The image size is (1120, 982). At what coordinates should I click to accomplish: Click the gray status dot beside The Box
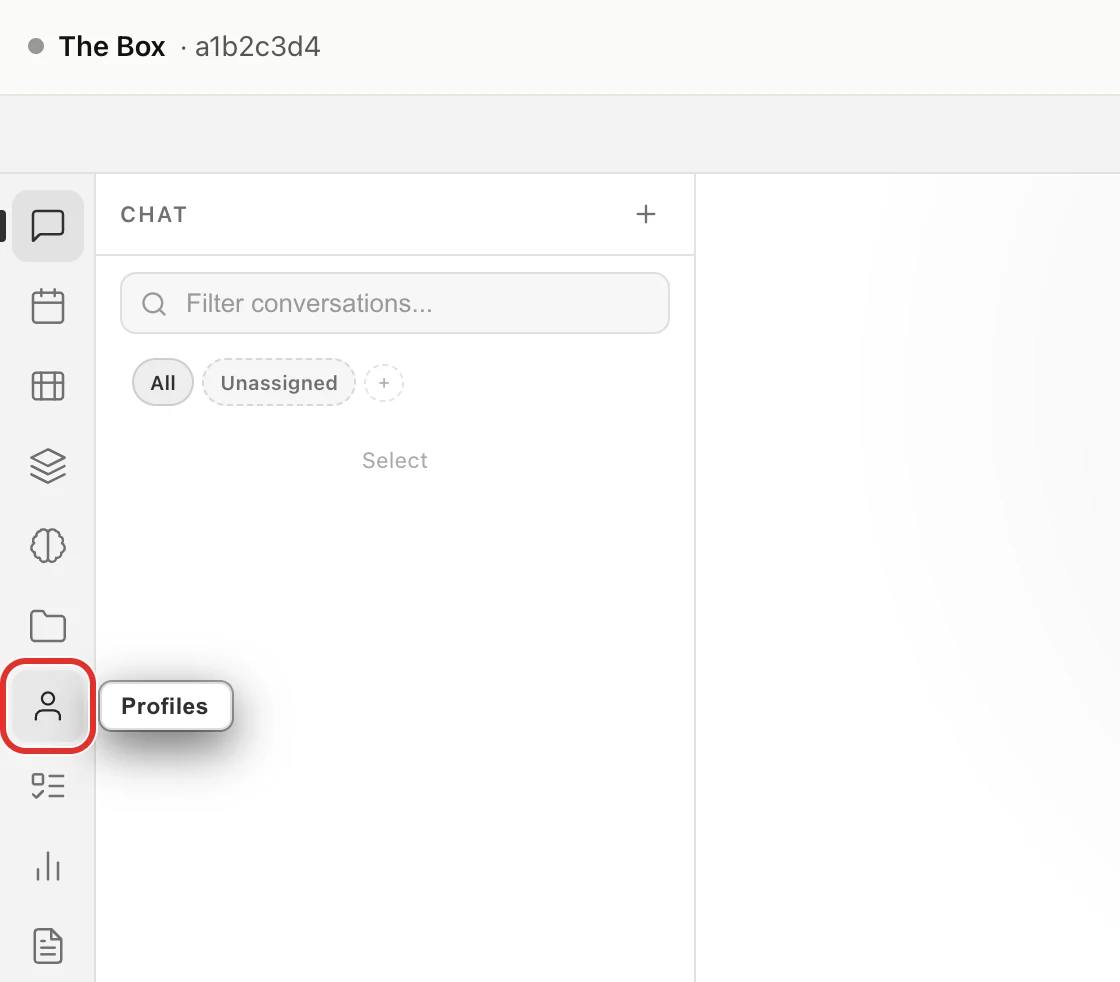point(36,46)
